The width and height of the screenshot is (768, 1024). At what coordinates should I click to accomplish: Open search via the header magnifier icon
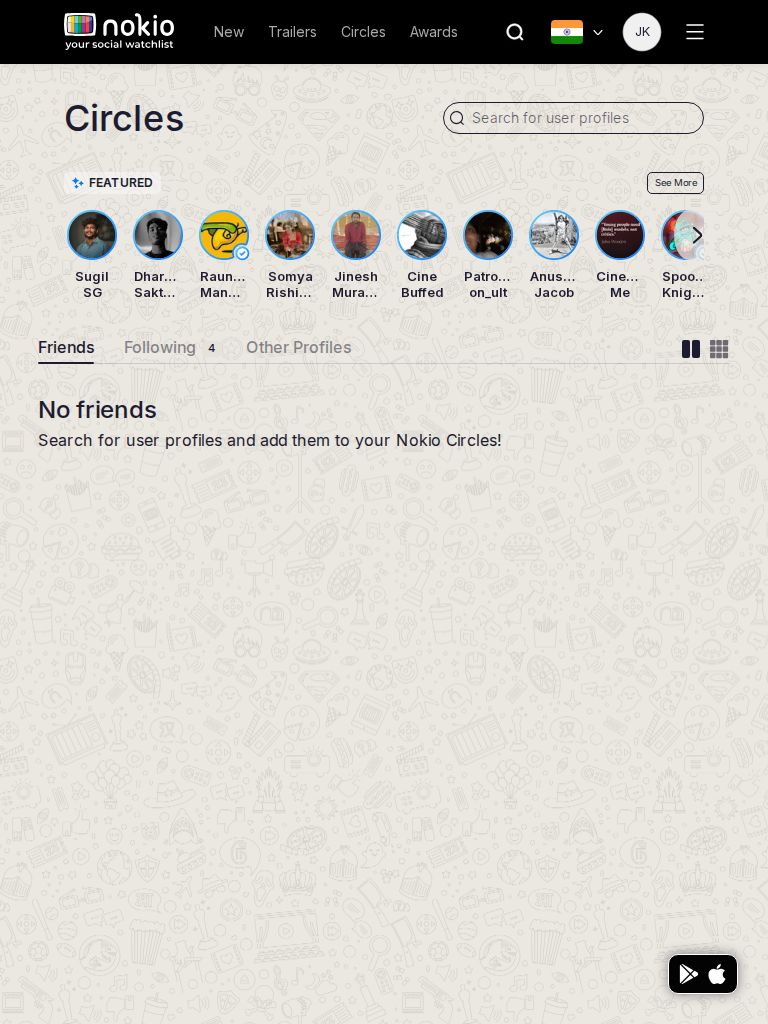pyautogui.click(x=515, y=32)
